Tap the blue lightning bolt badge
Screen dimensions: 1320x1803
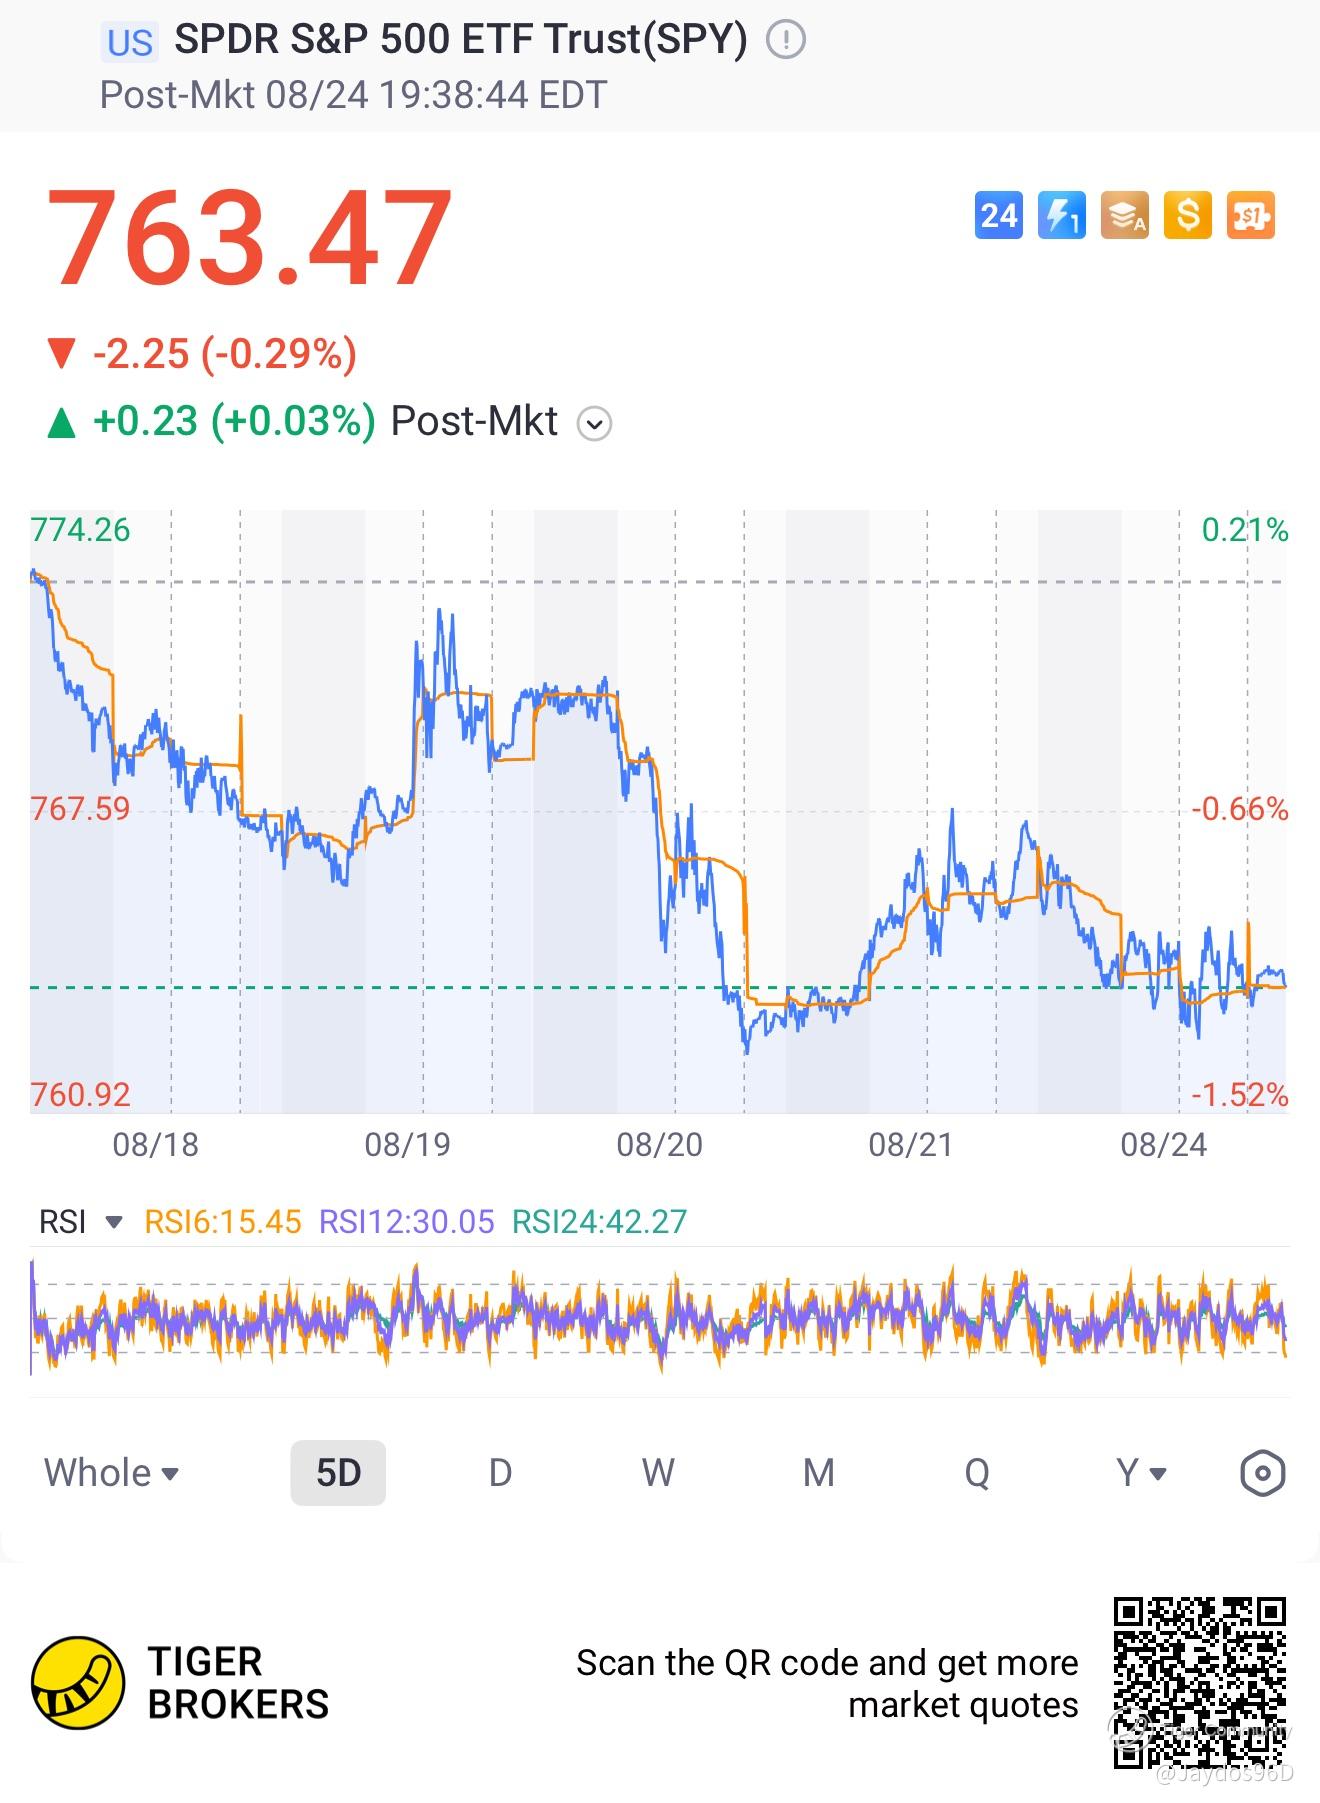click(1061, 215)
